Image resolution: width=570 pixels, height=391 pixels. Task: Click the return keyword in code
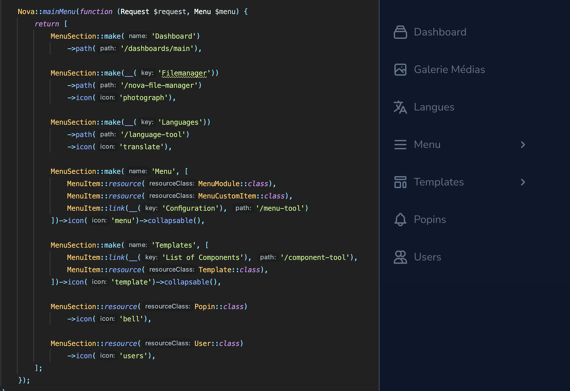[47, 24]
